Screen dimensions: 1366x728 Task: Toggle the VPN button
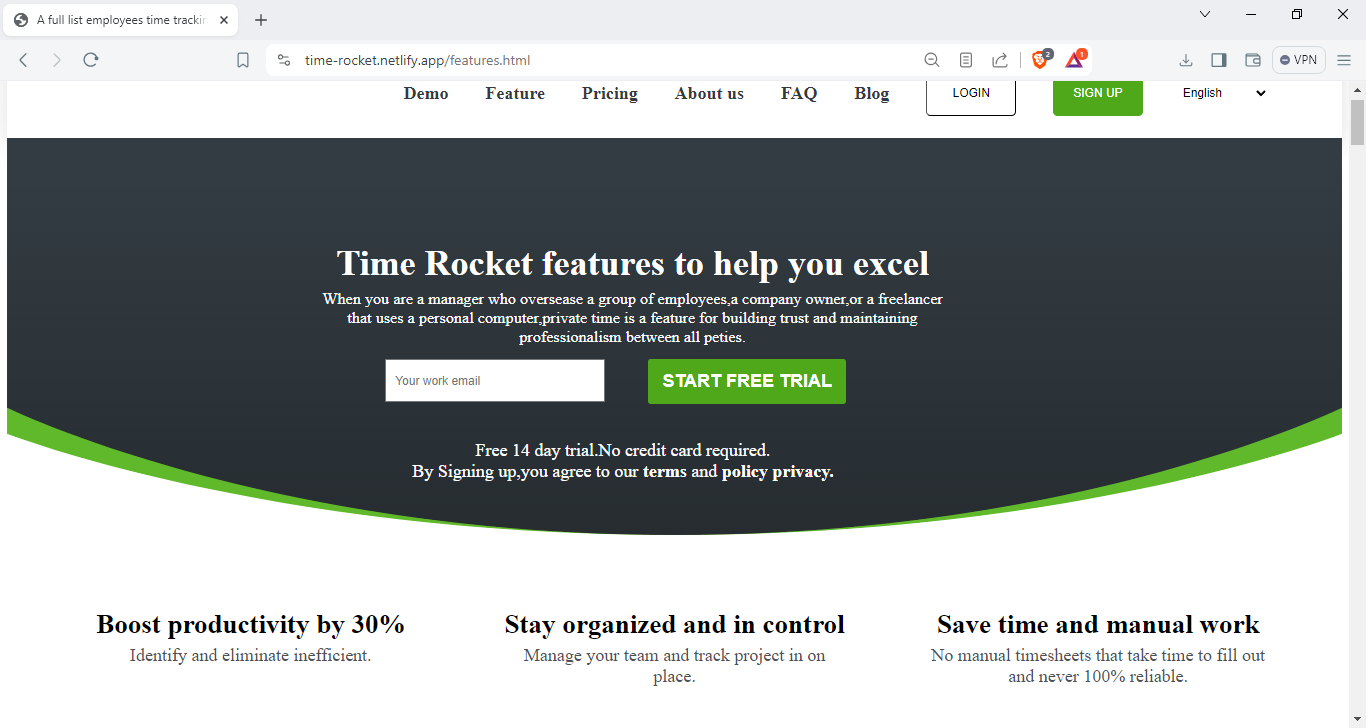(x=1298, y=60)
